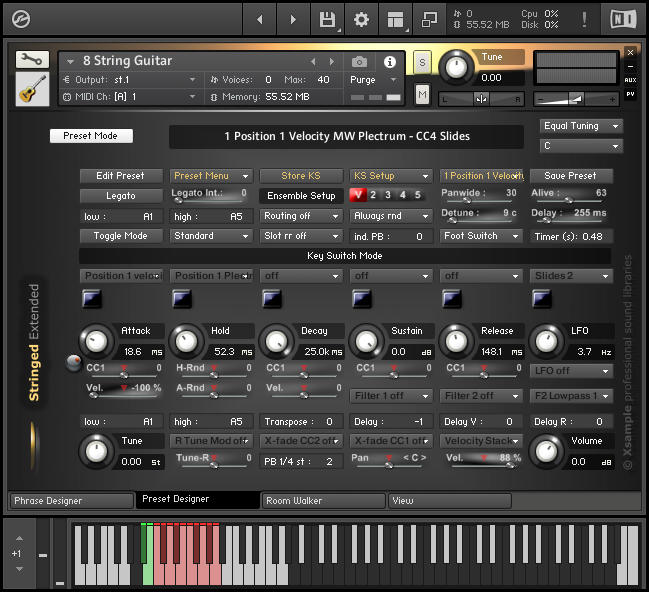Viewport: 649px width, 592px height.
Task: Open the F2 Lowpass 1 dropdown
Action: tap(571, 396)
